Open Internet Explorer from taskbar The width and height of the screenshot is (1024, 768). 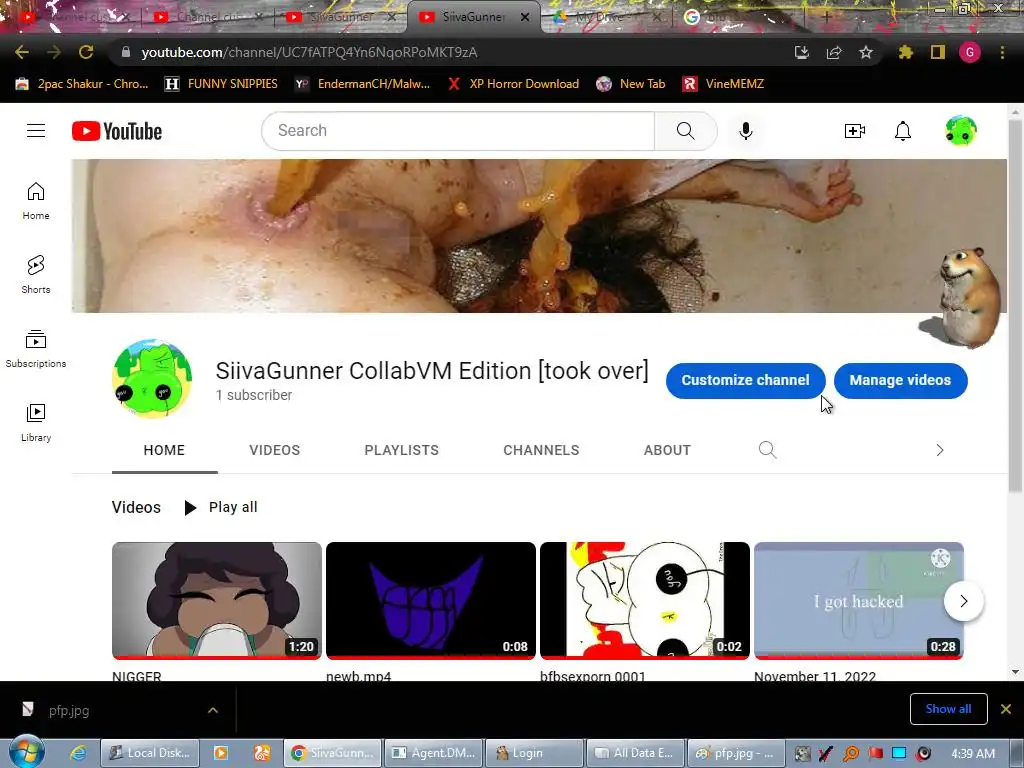click(x=78, y=753)
